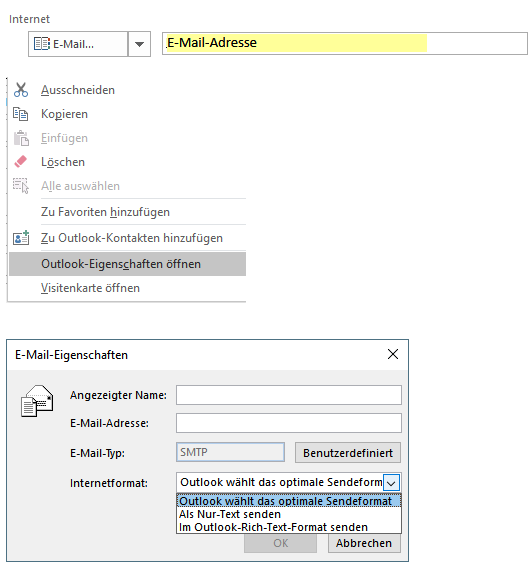This screenshot has height=567, width=531.
Task: Click the address book icon on E-Mail button
Action: point(42,44)
